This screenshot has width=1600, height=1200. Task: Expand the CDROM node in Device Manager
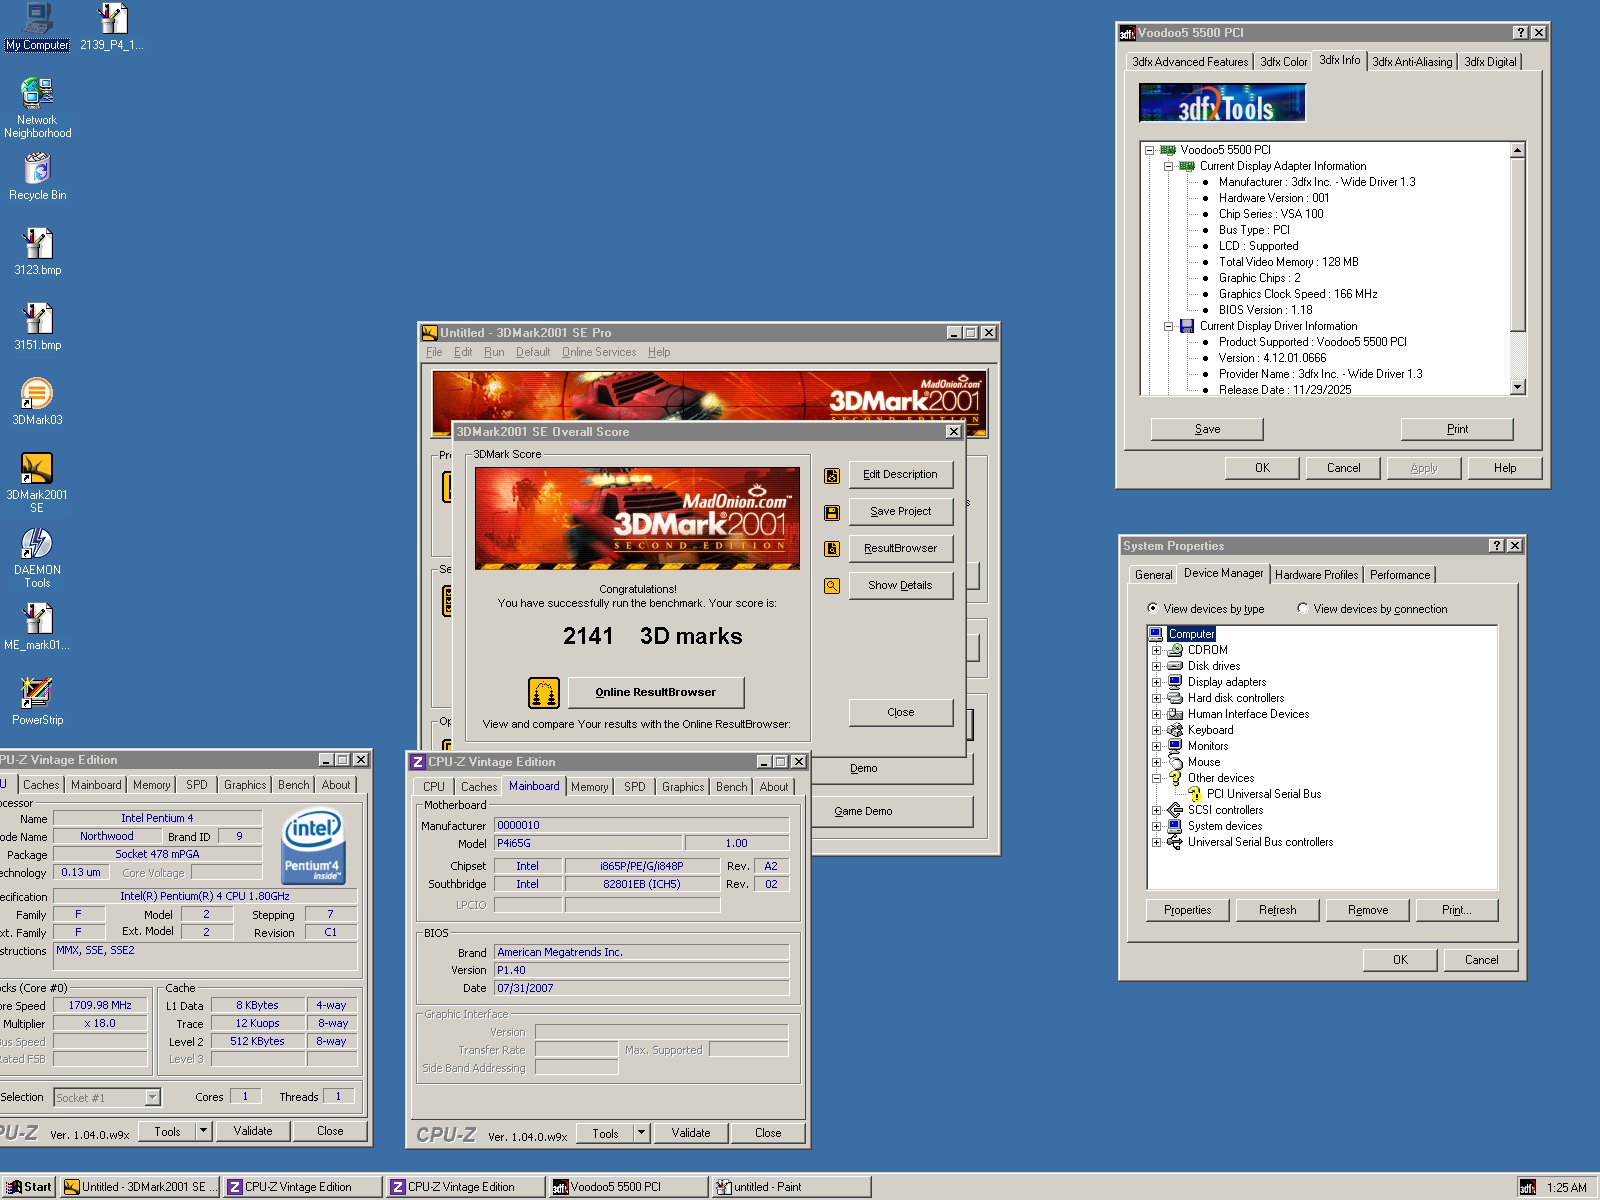[1156, 650]
